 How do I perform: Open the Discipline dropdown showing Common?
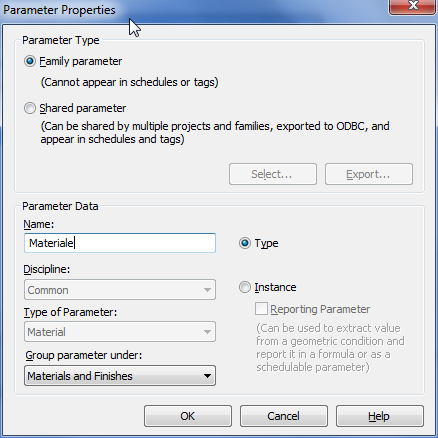pyautogui.click(x=120, y=290)
